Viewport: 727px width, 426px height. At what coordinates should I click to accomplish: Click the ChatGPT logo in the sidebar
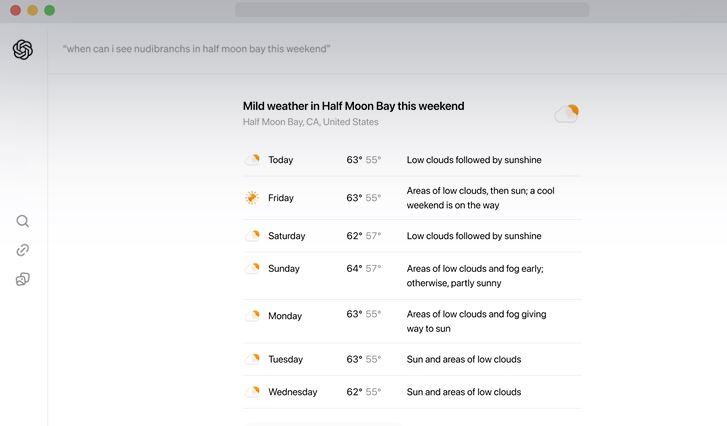click(23, 50)
